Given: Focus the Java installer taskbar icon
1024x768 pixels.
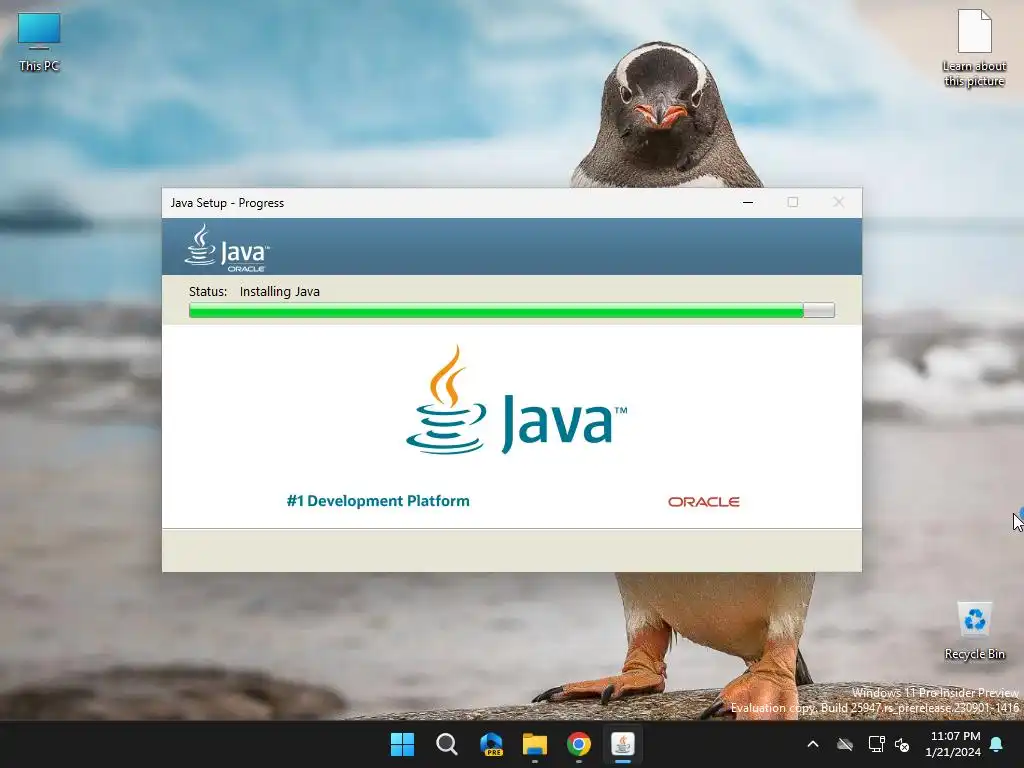Looking at the screenshot, I should click(x=622, y=744).
